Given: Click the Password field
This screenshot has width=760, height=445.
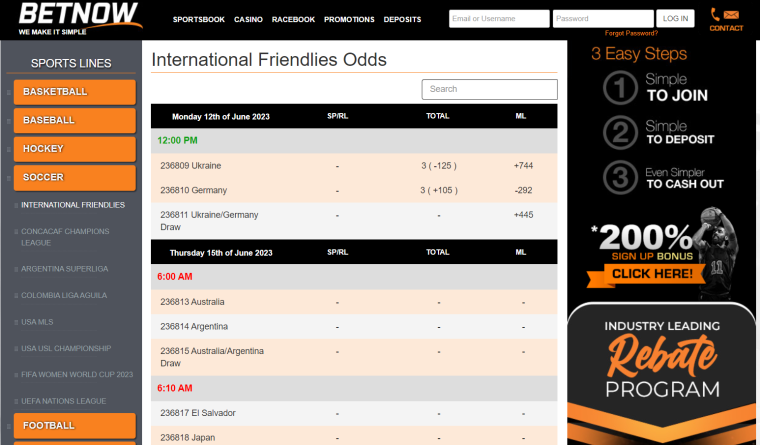Looking at the screenshot, I should pos(603,18).
